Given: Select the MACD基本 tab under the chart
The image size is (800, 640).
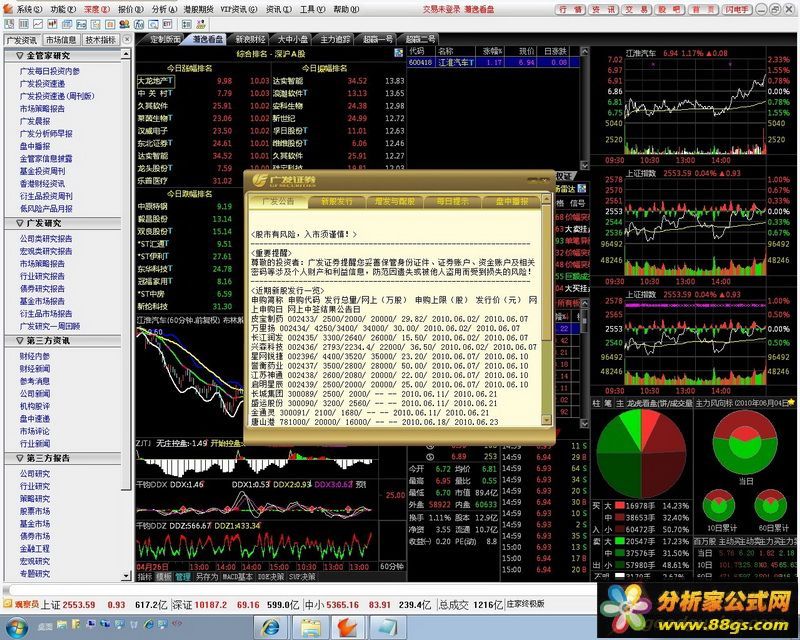Looking at the screenshot, I should pos(237,577).
